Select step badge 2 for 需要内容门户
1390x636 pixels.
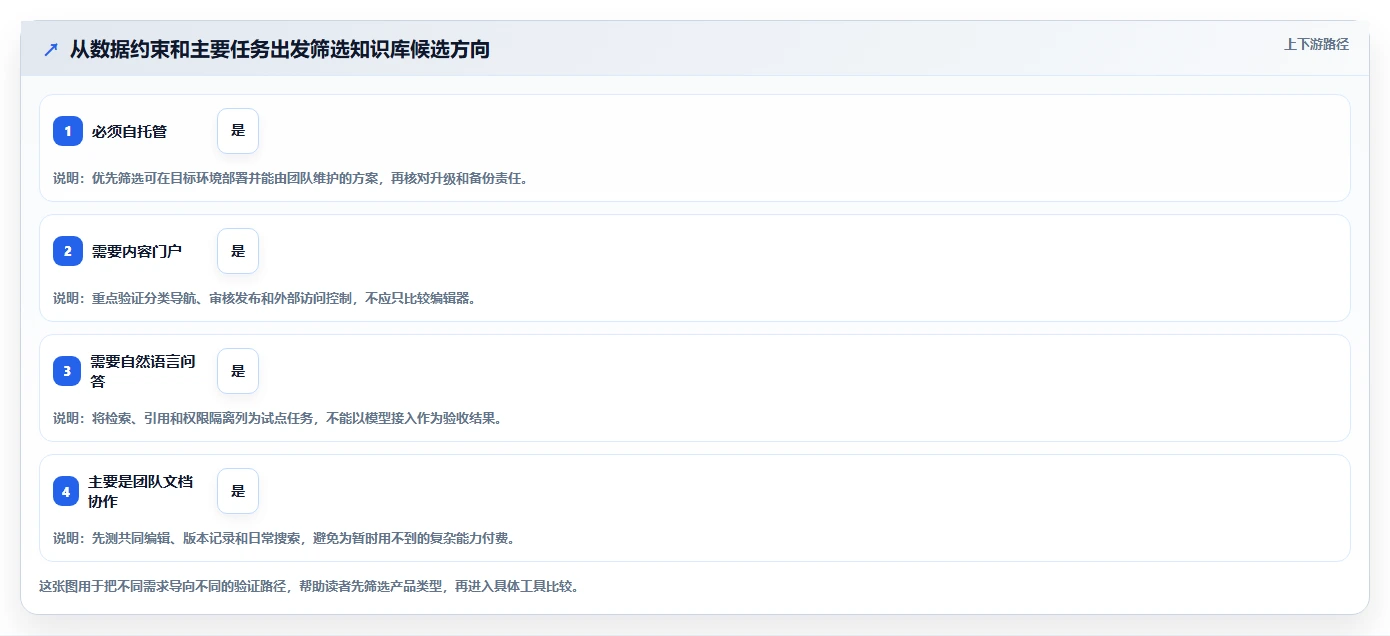pos(68,251)
